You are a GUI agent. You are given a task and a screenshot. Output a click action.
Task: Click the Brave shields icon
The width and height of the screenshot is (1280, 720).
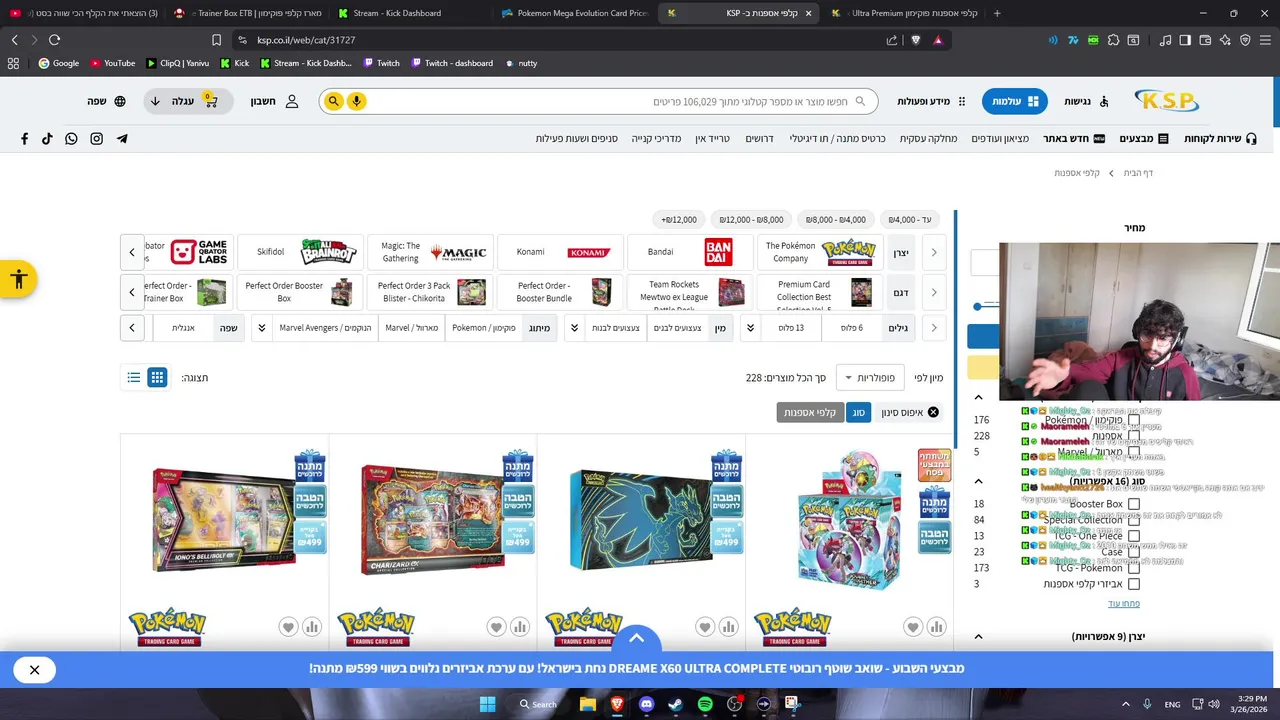[x=915, y=40]
